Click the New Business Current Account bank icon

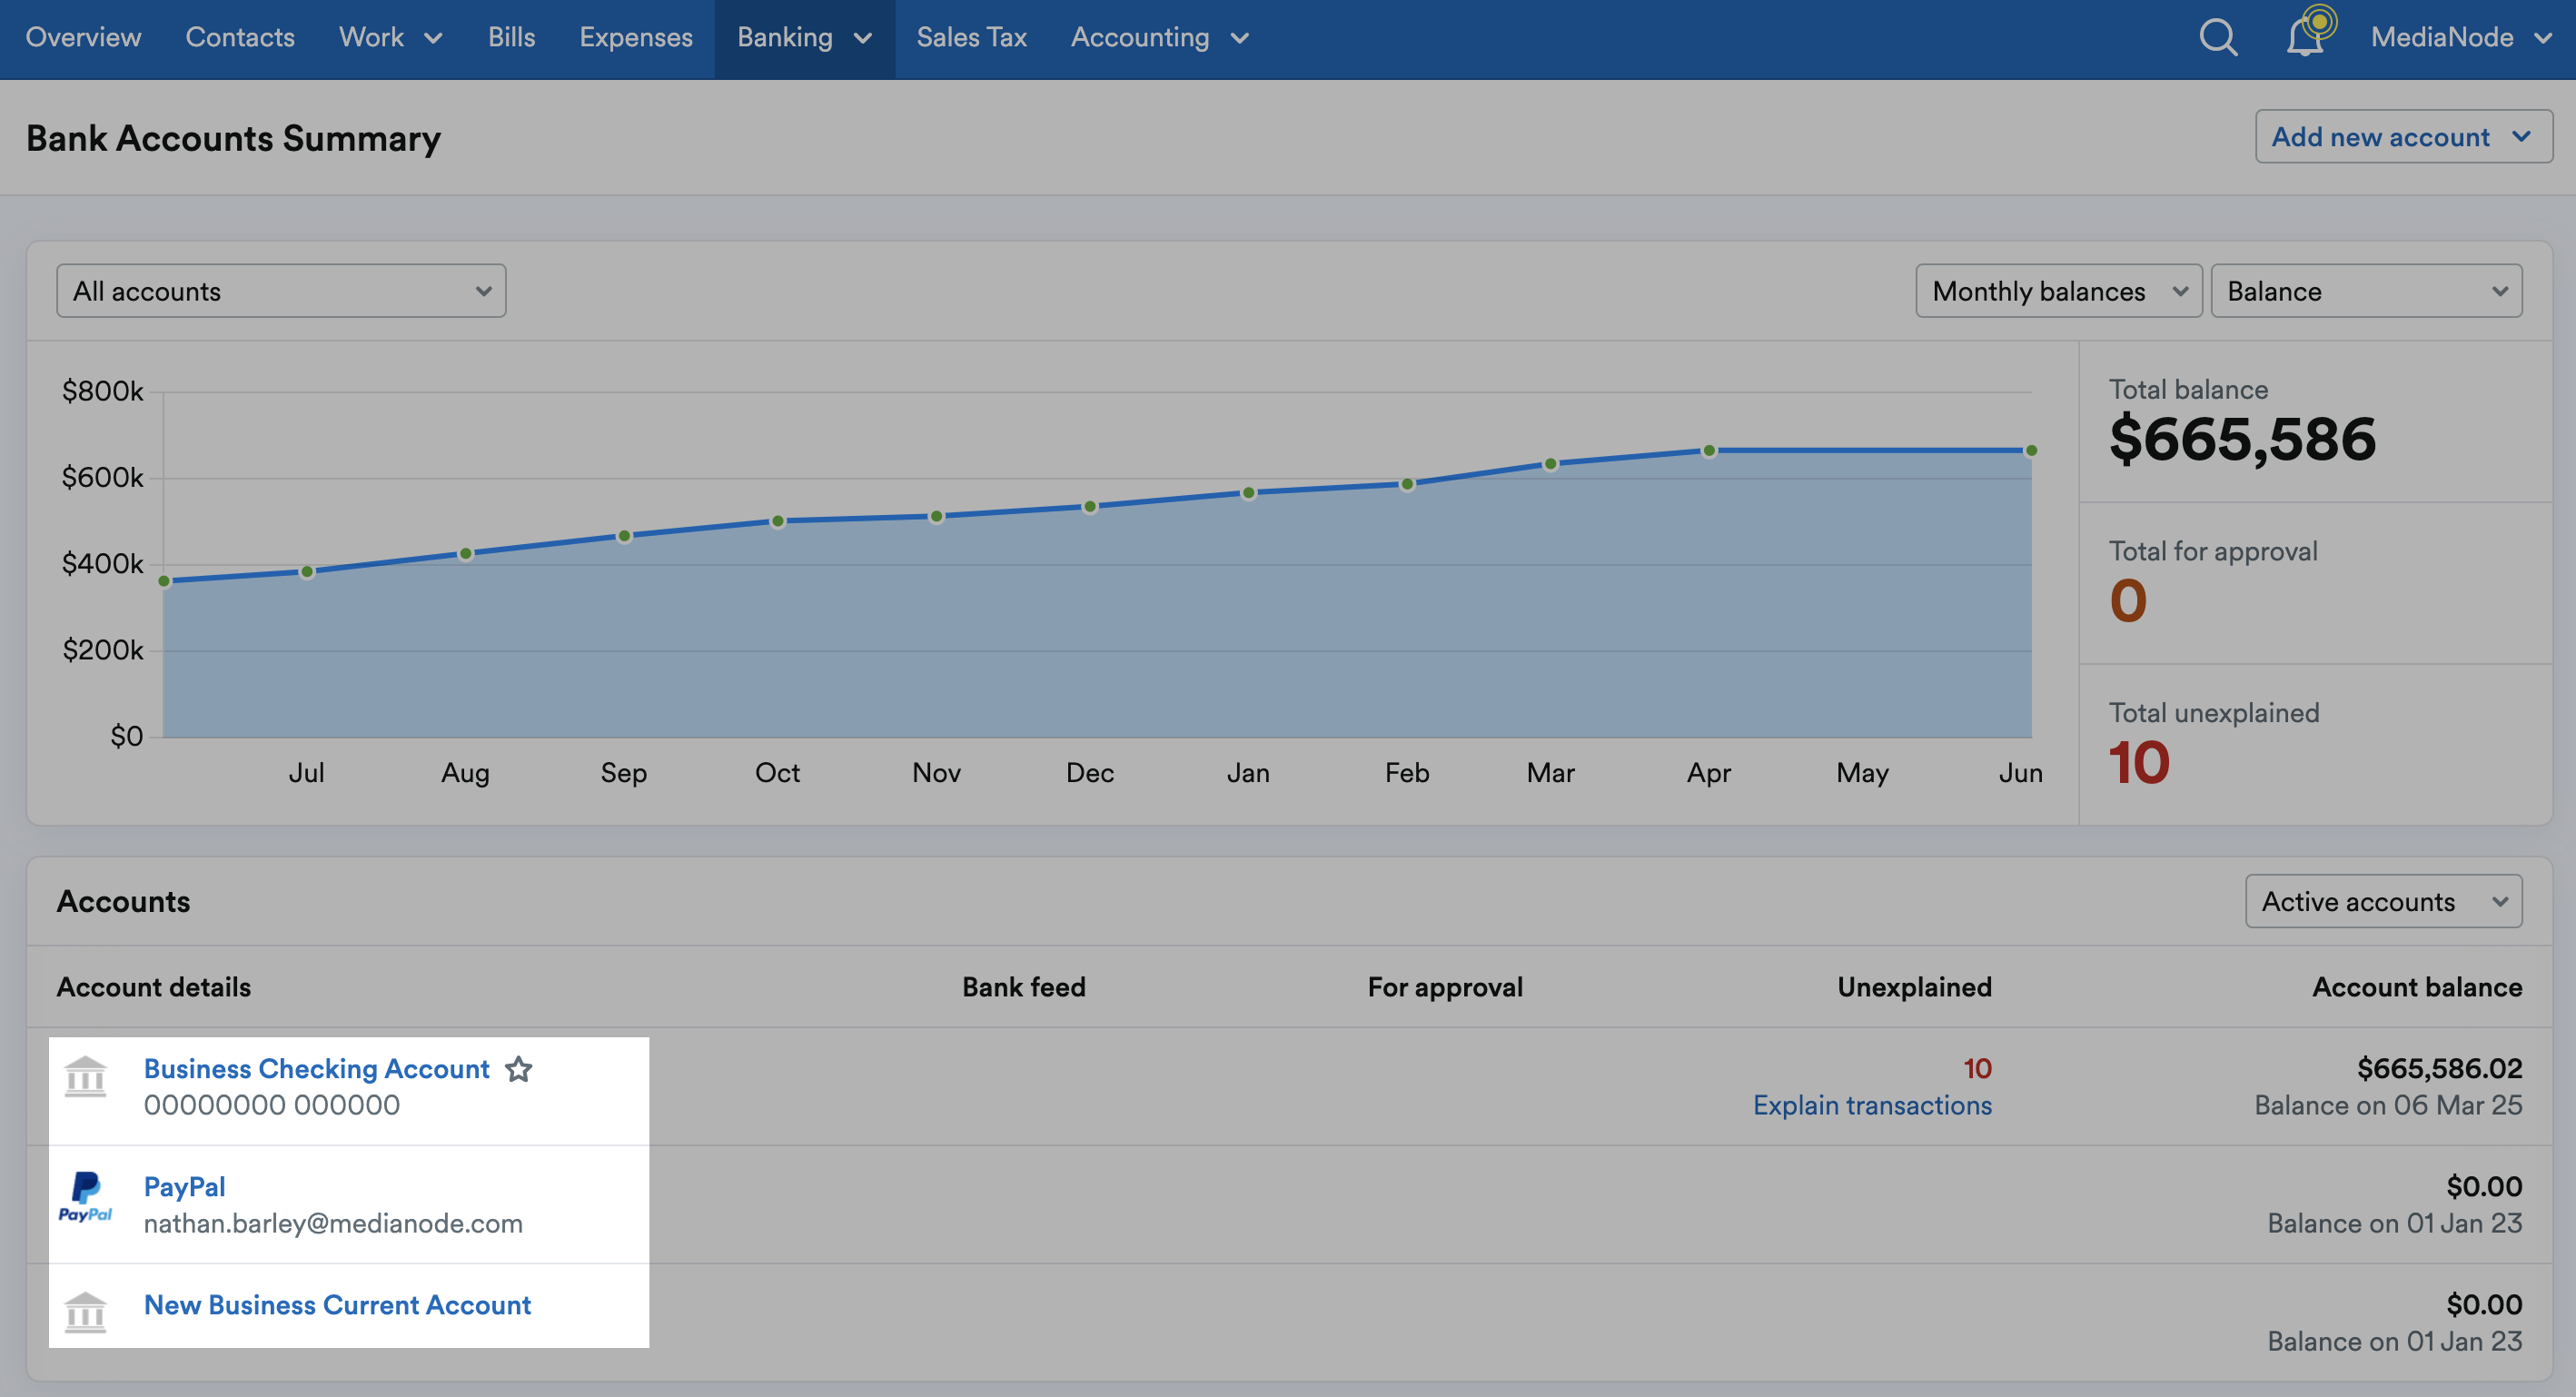(x=85, y=1313)
